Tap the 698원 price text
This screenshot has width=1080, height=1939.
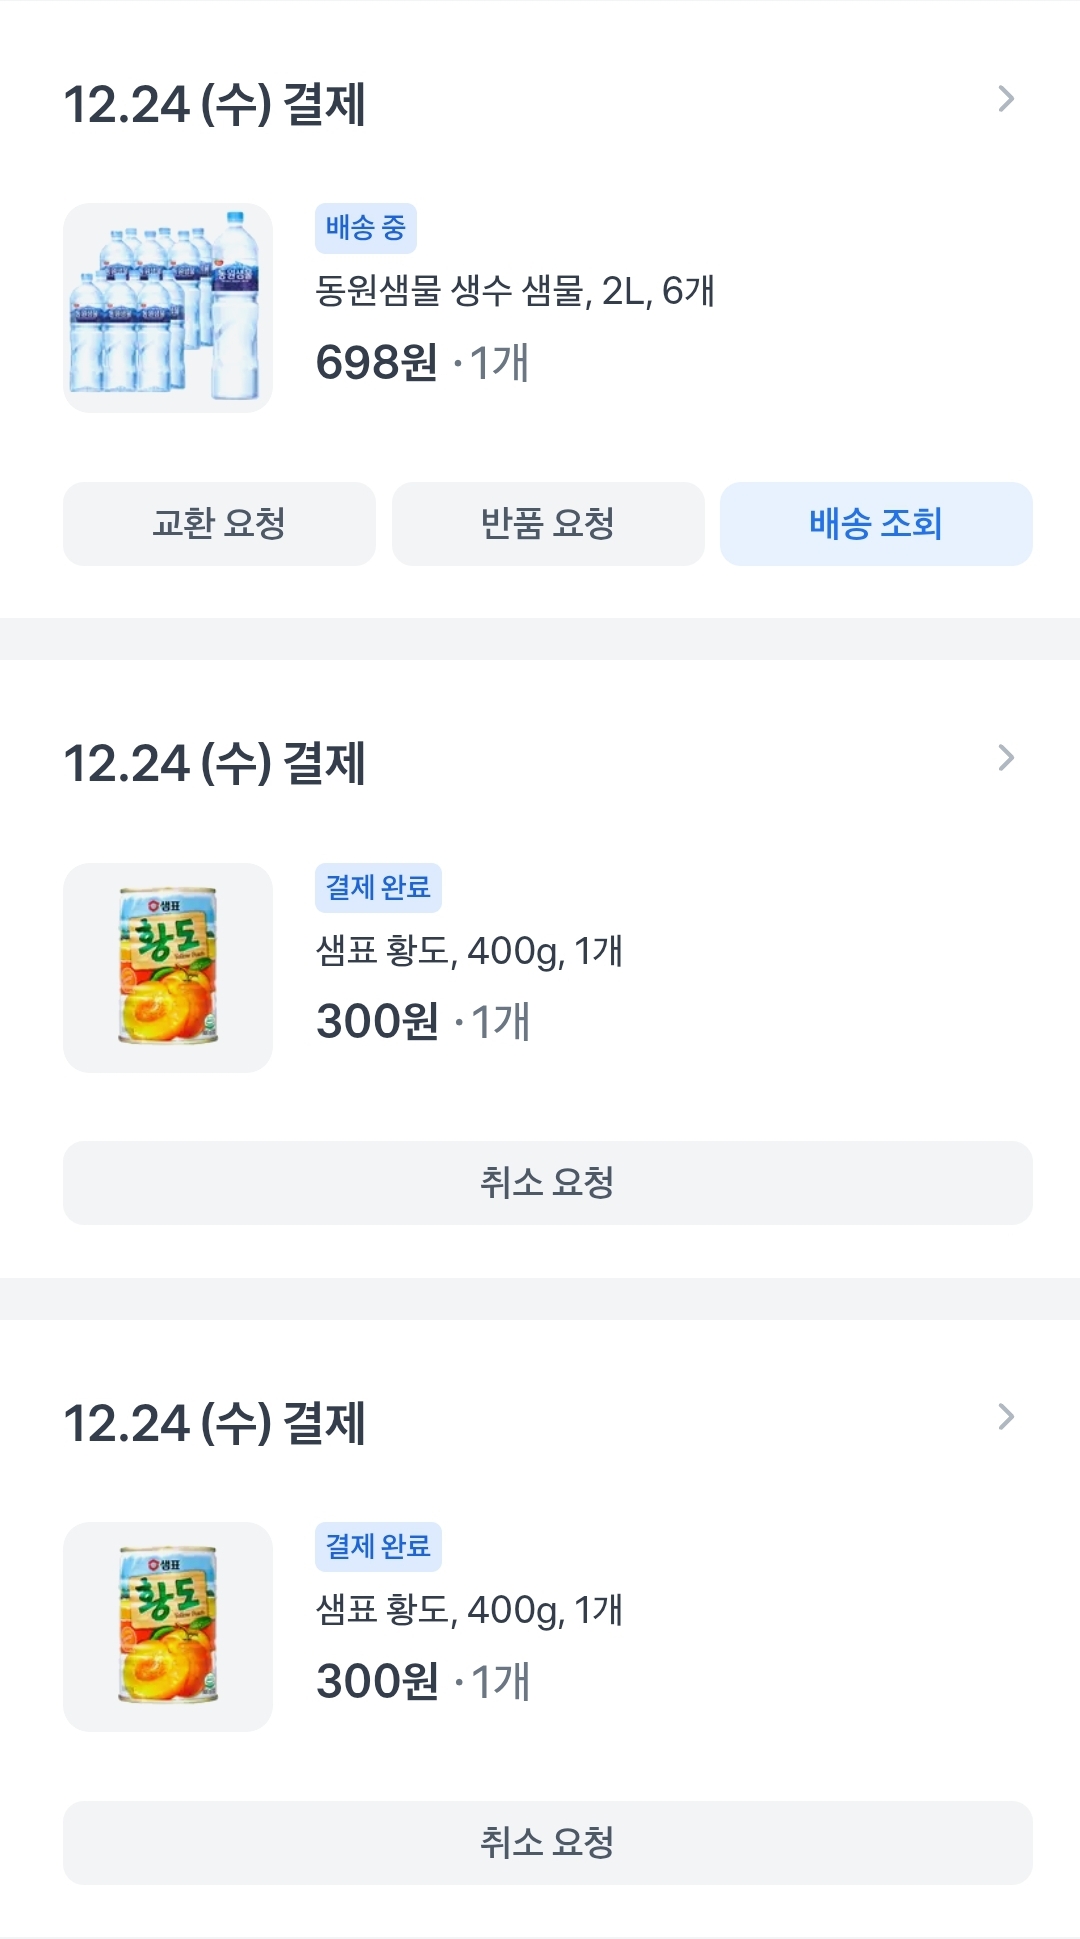(377, 362)
